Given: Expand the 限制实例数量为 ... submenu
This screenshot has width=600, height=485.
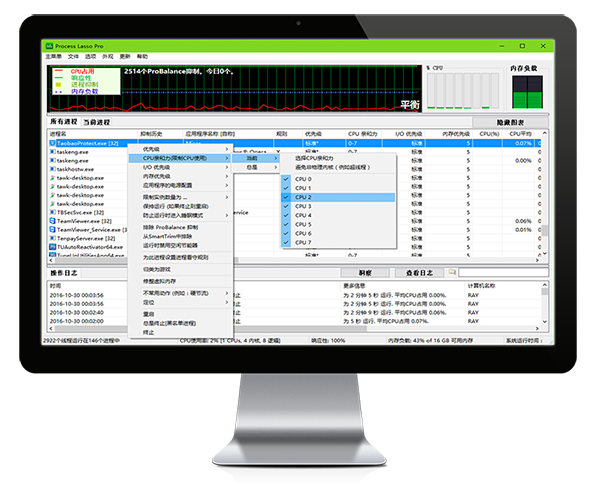Looking at the screenshot, I should coord(180,197).
